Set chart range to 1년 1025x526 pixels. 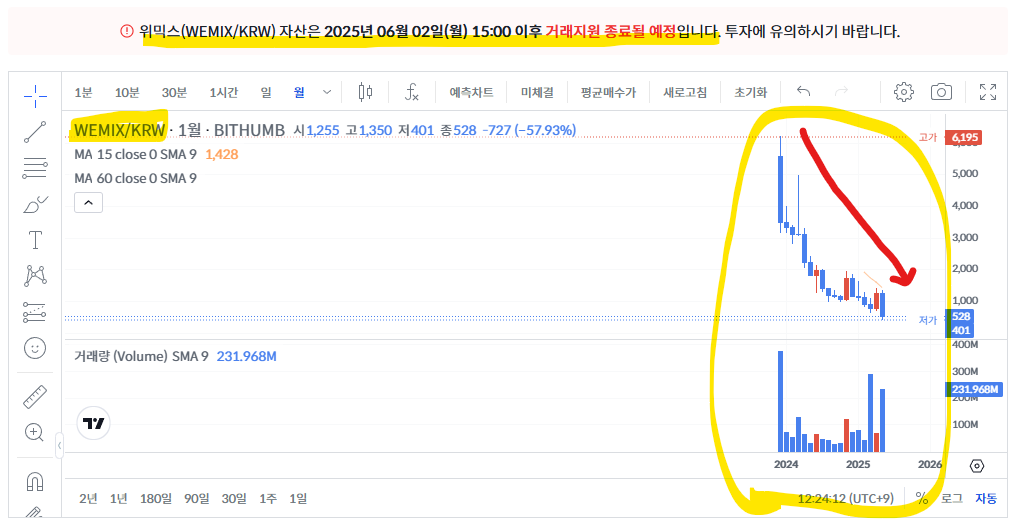(119, 499)
